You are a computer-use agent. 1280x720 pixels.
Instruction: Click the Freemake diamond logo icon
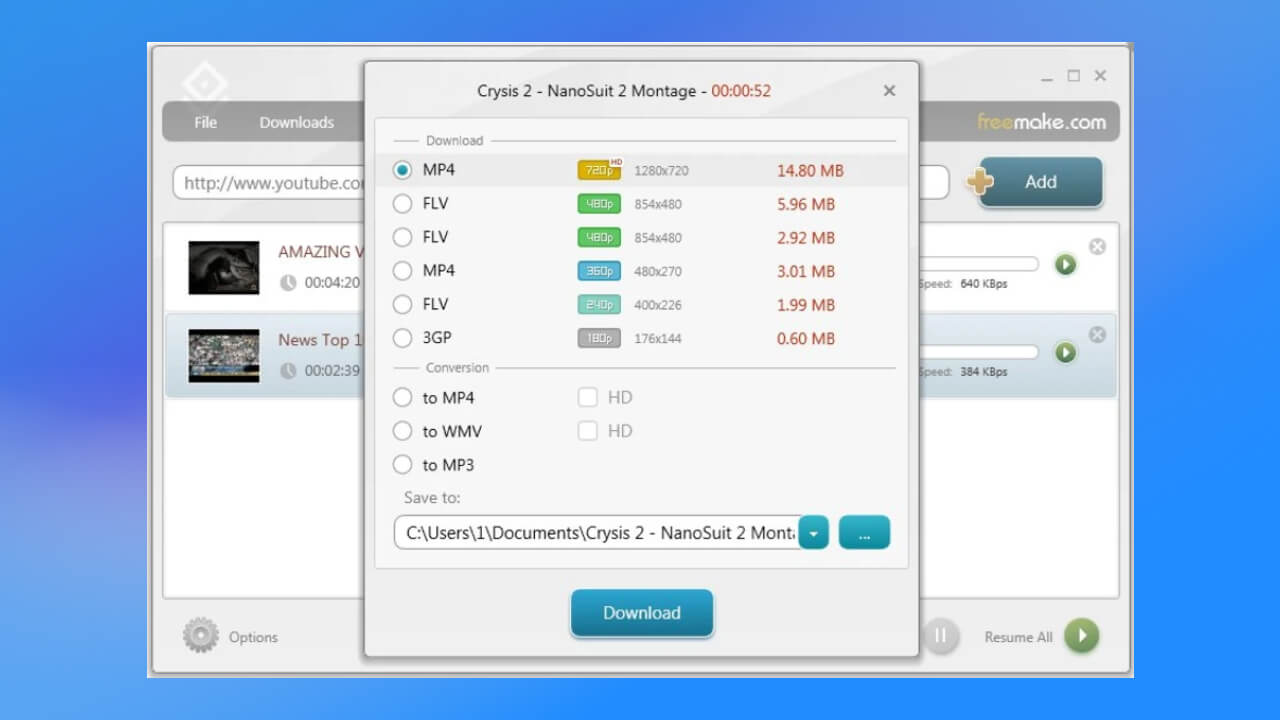205,83
